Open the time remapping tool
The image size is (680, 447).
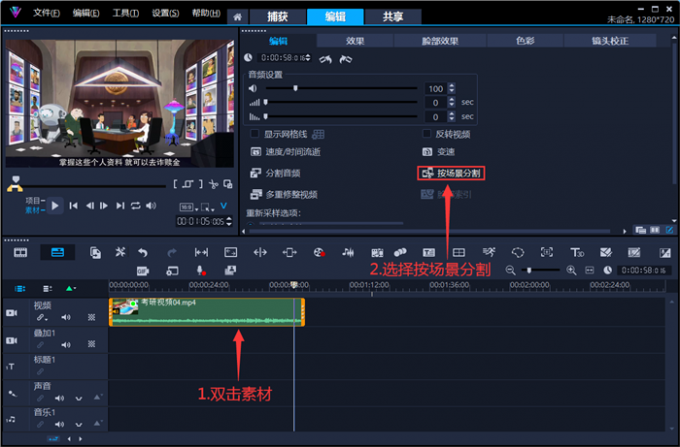coord(489,252)
